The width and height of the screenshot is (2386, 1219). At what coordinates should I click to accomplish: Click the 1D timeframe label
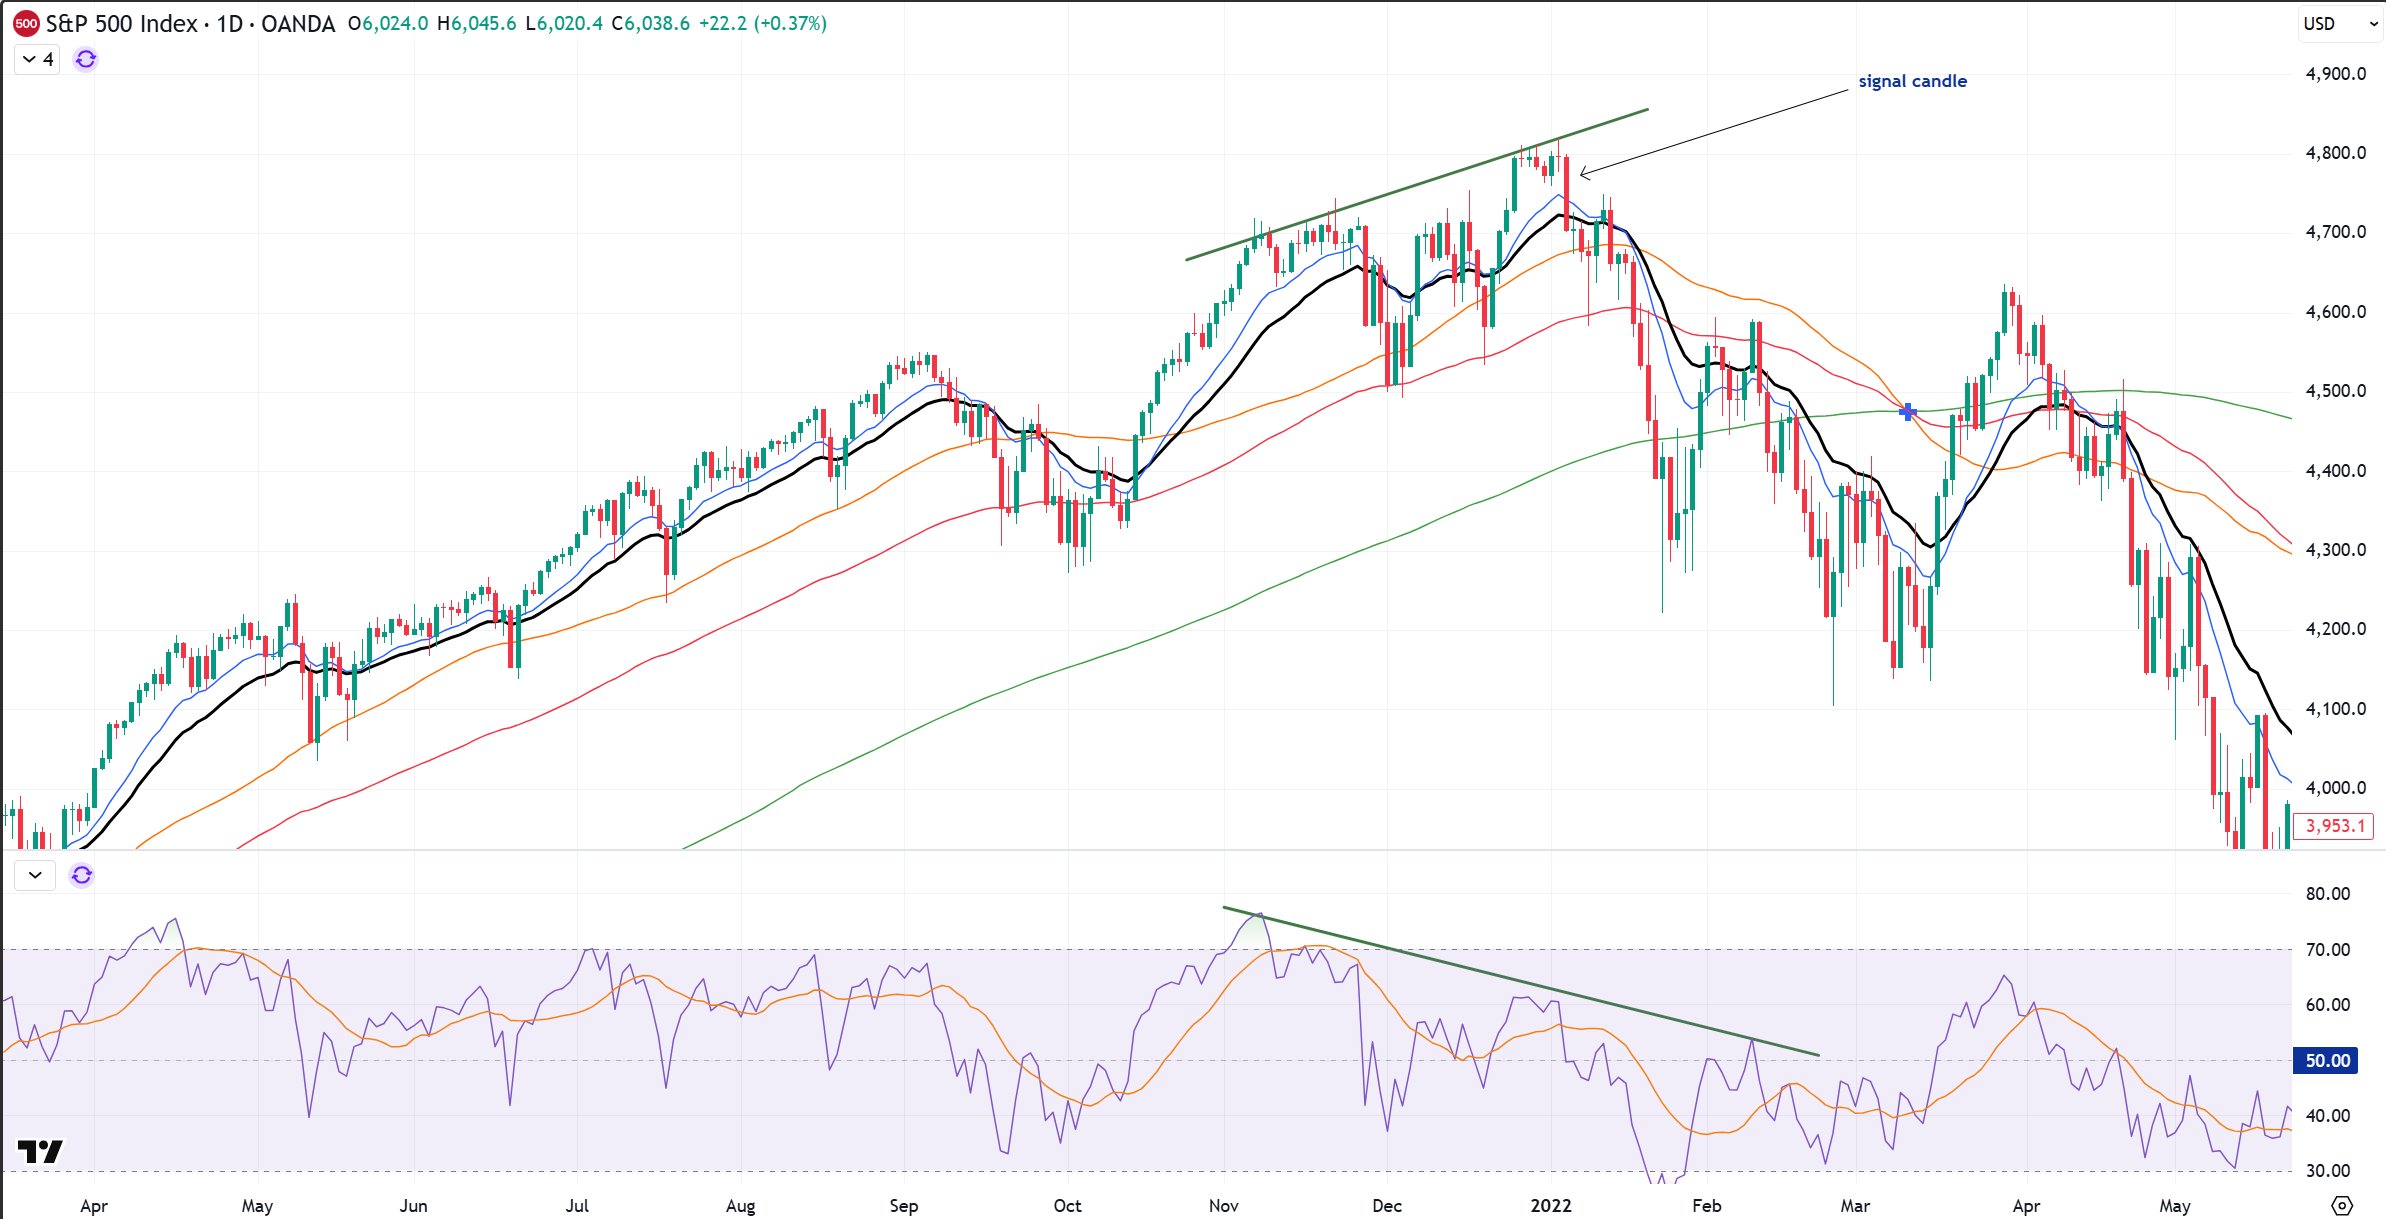(228, 24)
